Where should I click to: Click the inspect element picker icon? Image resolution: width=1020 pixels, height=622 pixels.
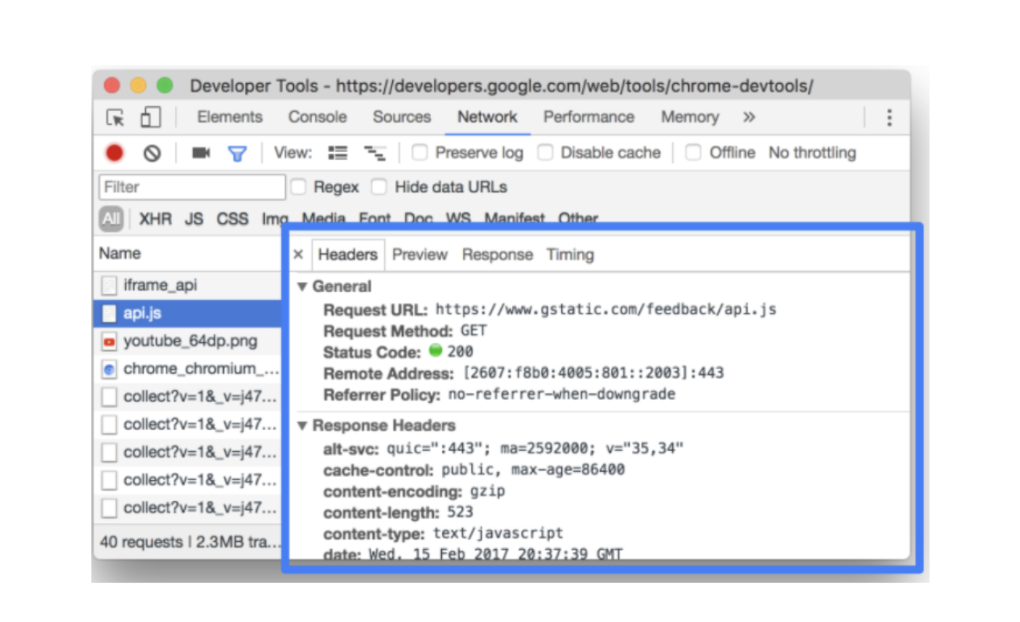pyautogui.click(x=116, y=118)
